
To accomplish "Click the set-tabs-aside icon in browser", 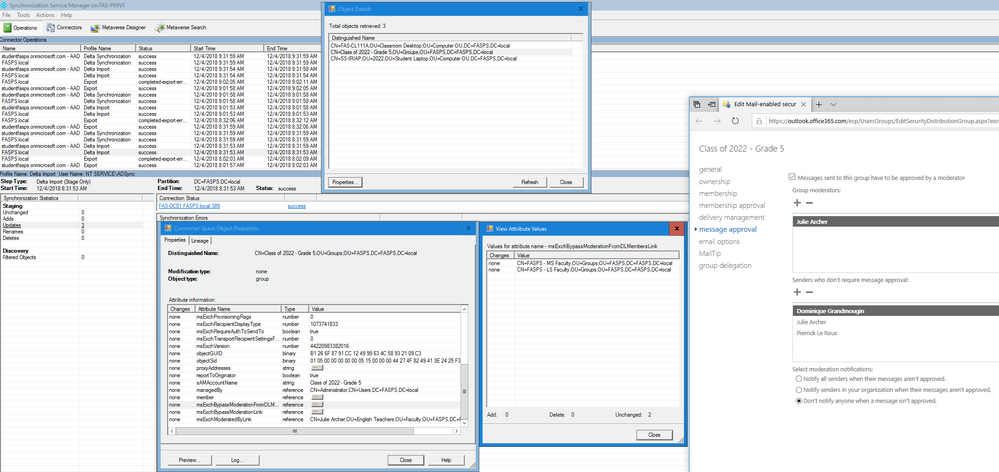I will [711, 104].
